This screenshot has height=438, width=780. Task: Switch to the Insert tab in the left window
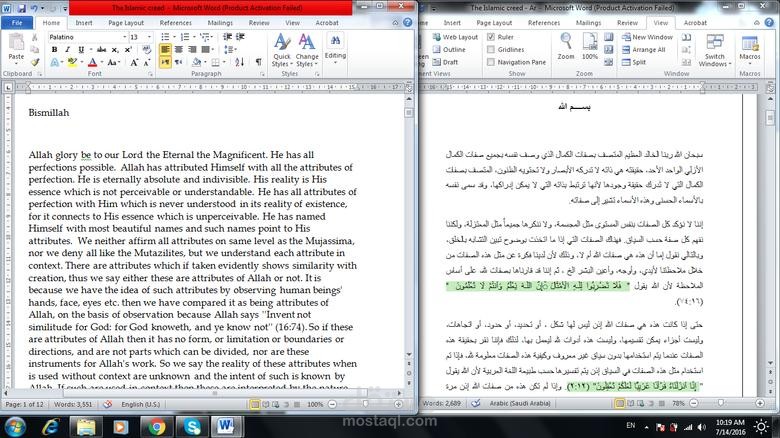[x=84, y=22]
